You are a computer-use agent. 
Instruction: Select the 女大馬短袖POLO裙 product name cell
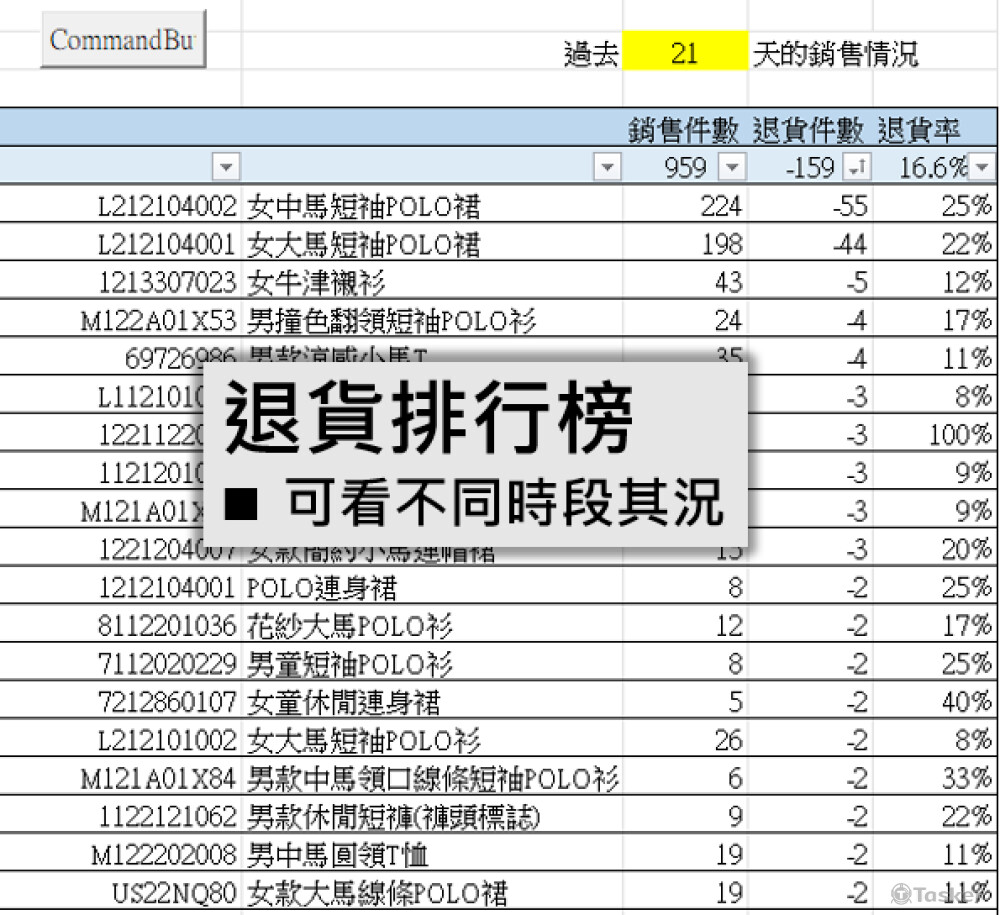364,245
